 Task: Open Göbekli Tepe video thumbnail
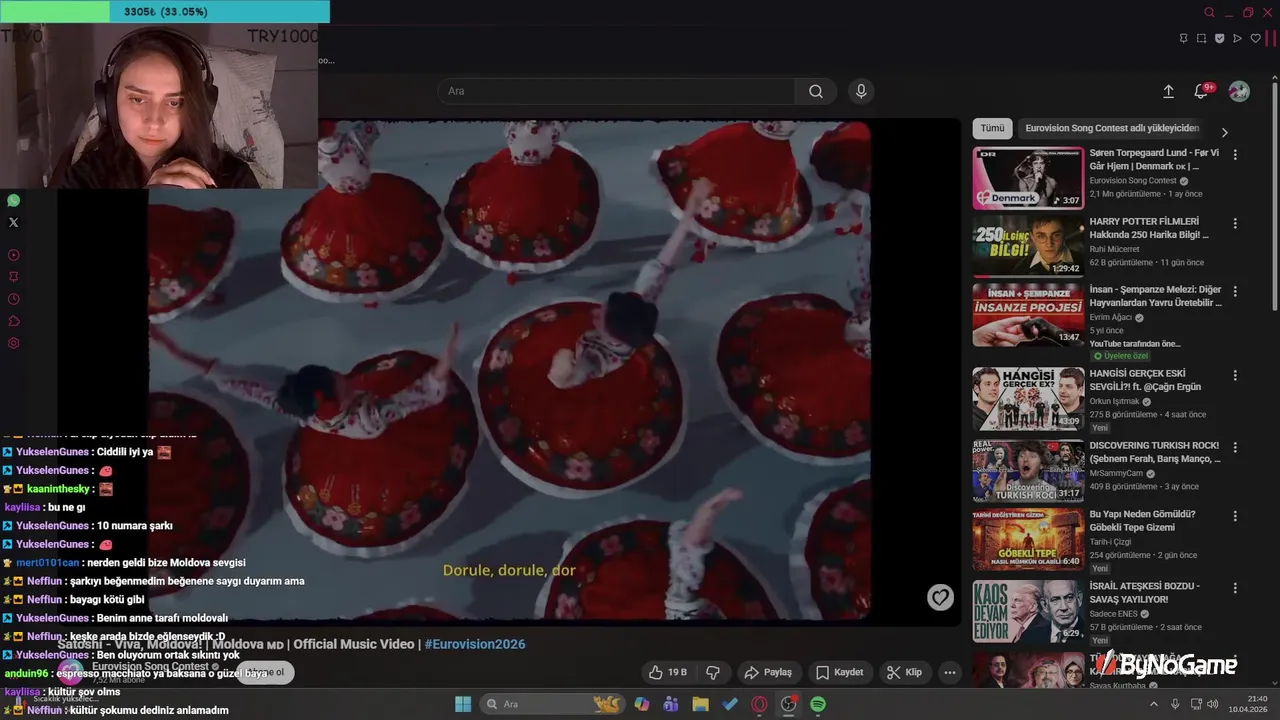click(1028, 539)
